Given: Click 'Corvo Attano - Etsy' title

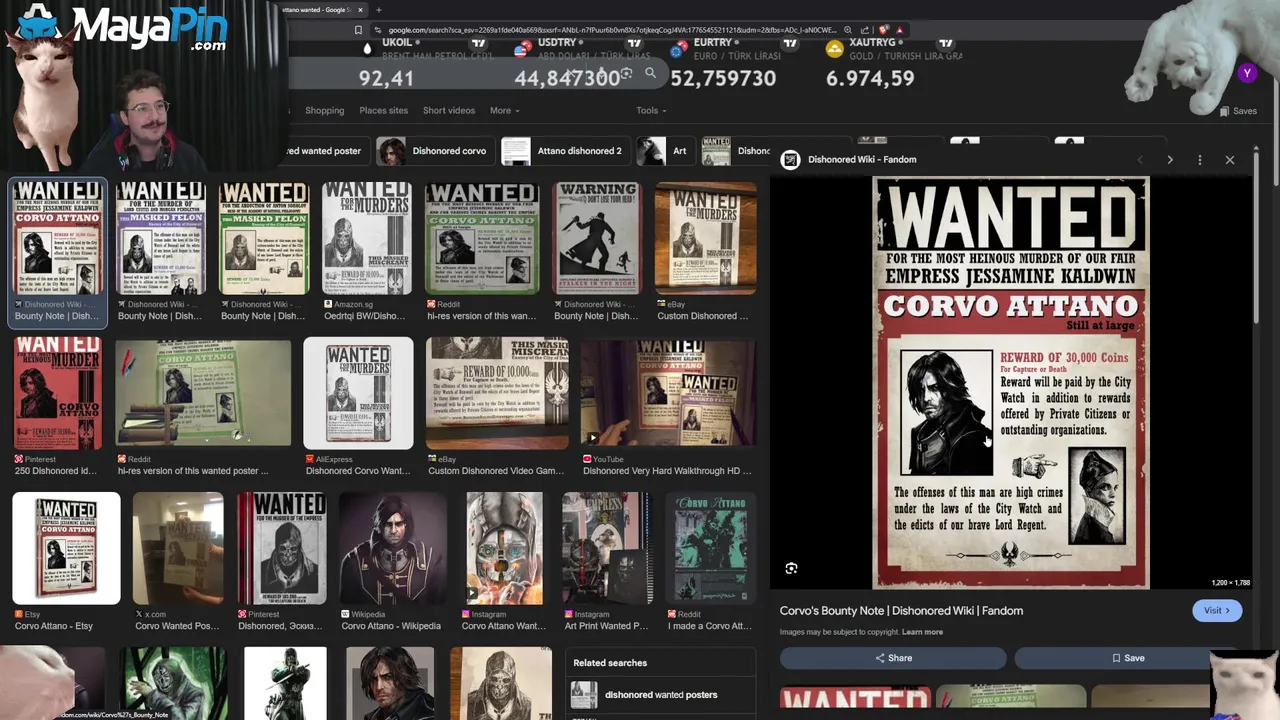Looking at the screenshot, I should (54, 626).
